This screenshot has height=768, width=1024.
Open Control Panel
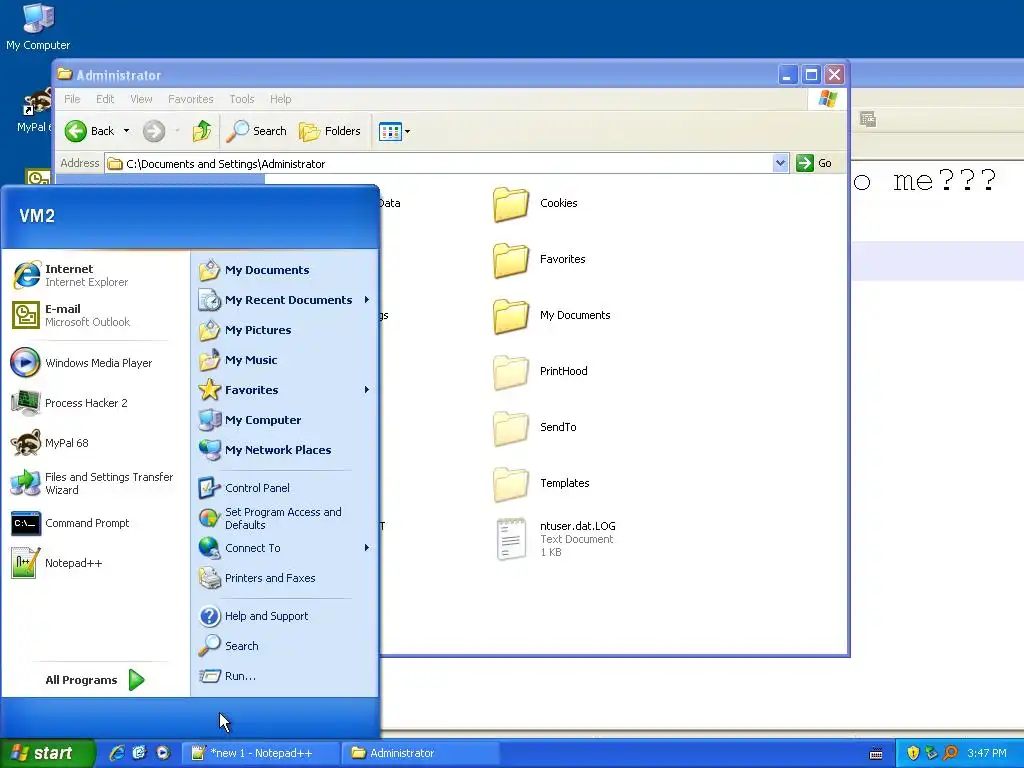click(x=284, y=488)
